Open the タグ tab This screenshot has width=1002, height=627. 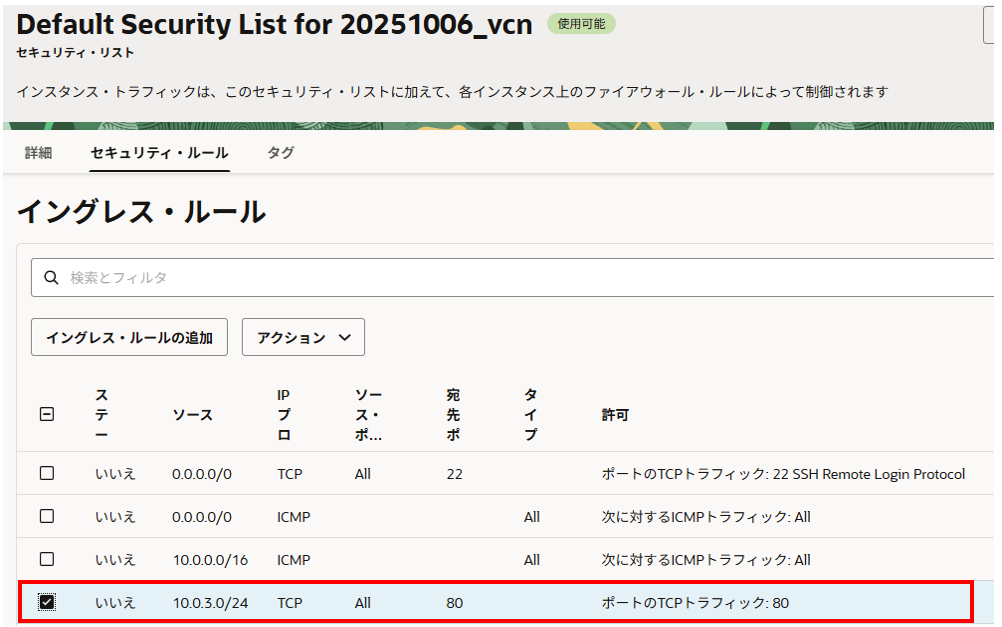280,153
